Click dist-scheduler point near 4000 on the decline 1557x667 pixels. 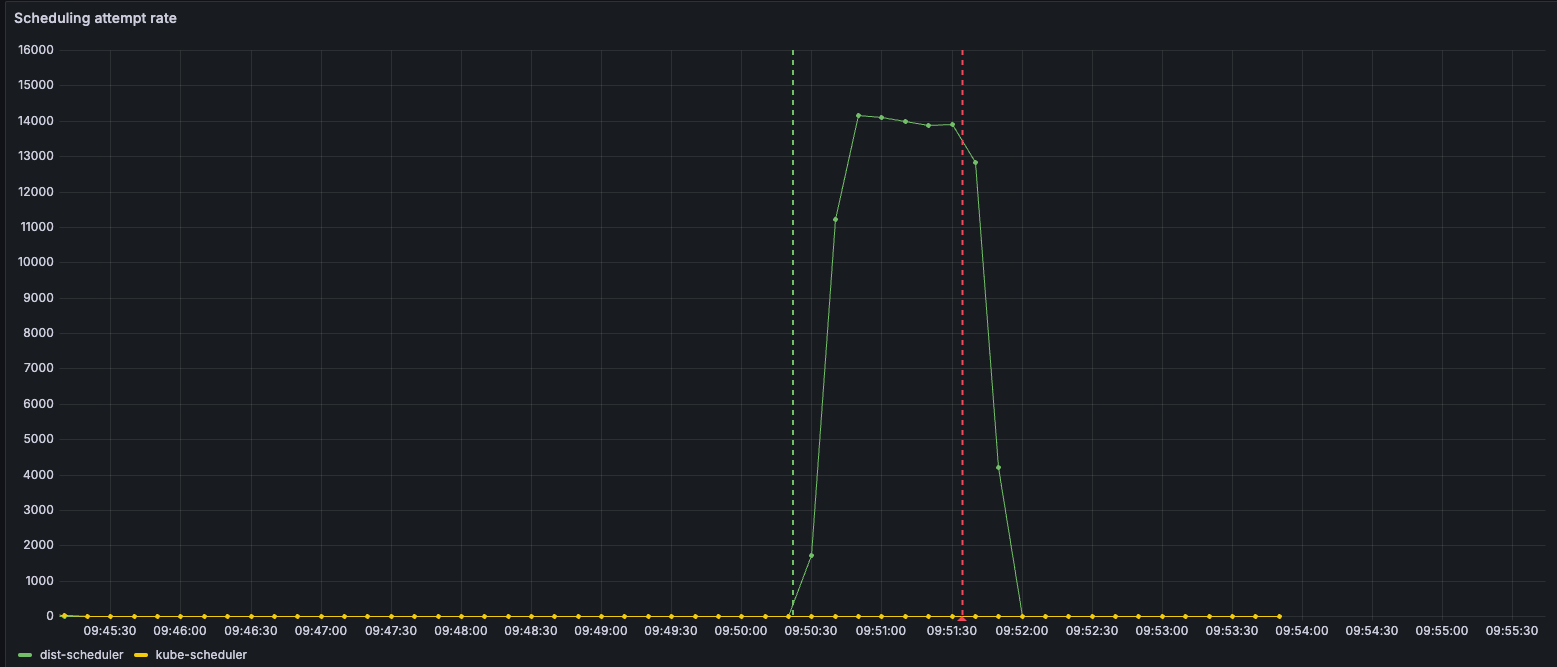(999, 467)
